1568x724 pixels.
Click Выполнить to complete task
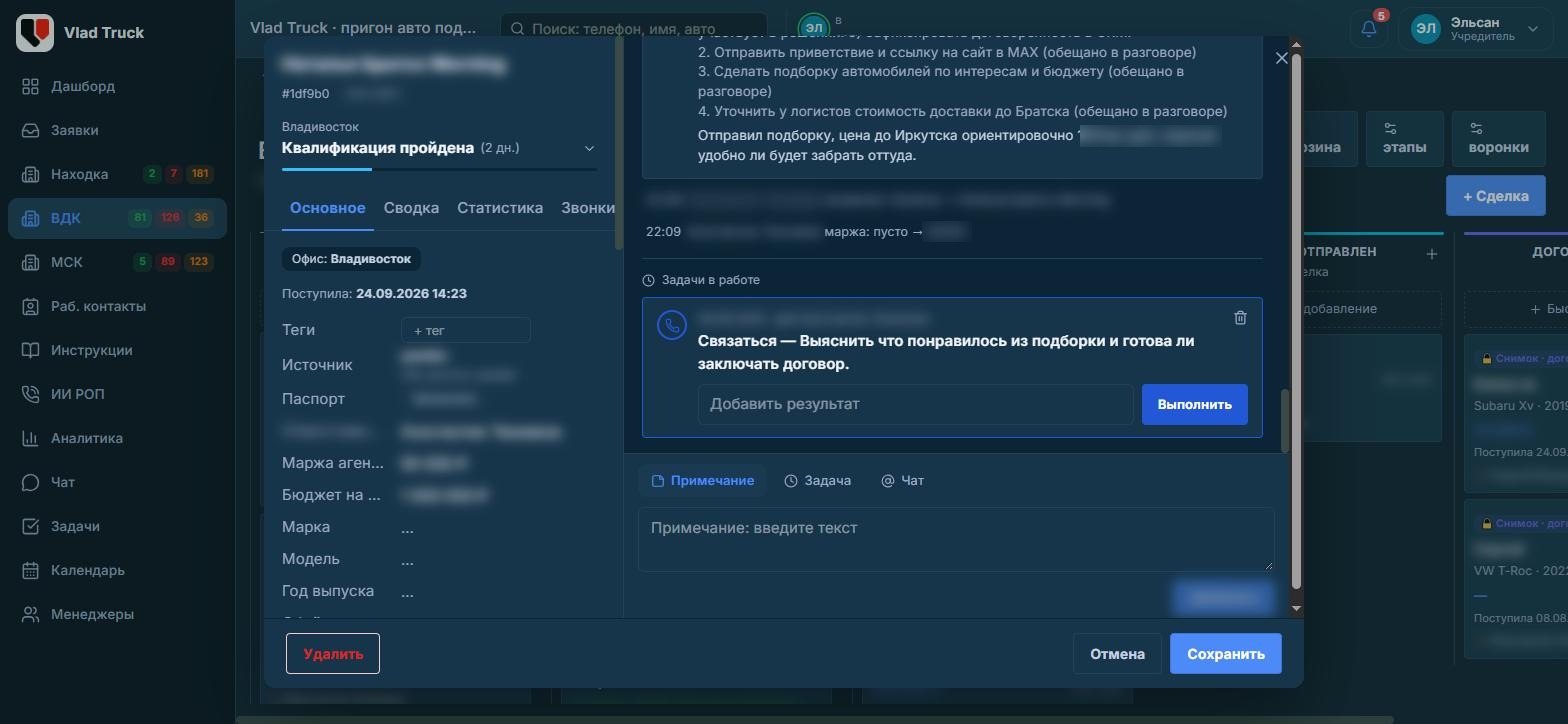[1194, 404]
